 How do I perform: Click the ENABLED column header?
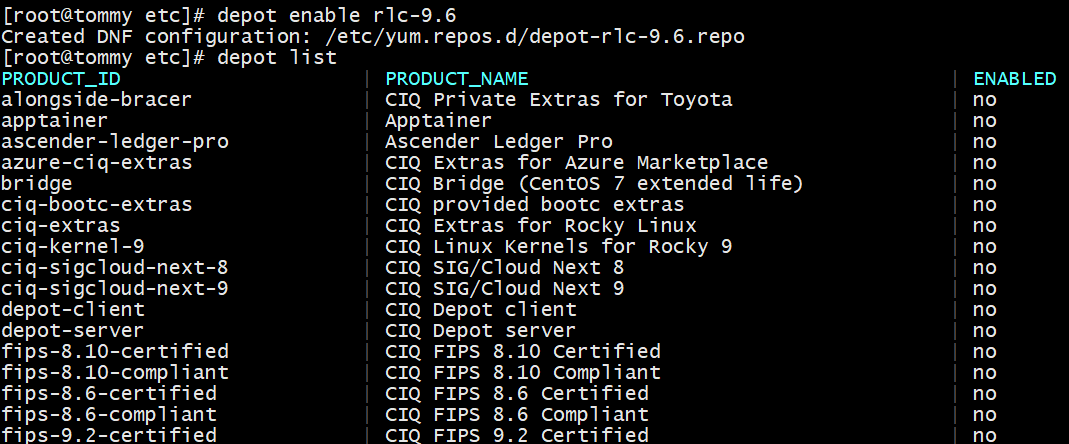(1014, 78)
